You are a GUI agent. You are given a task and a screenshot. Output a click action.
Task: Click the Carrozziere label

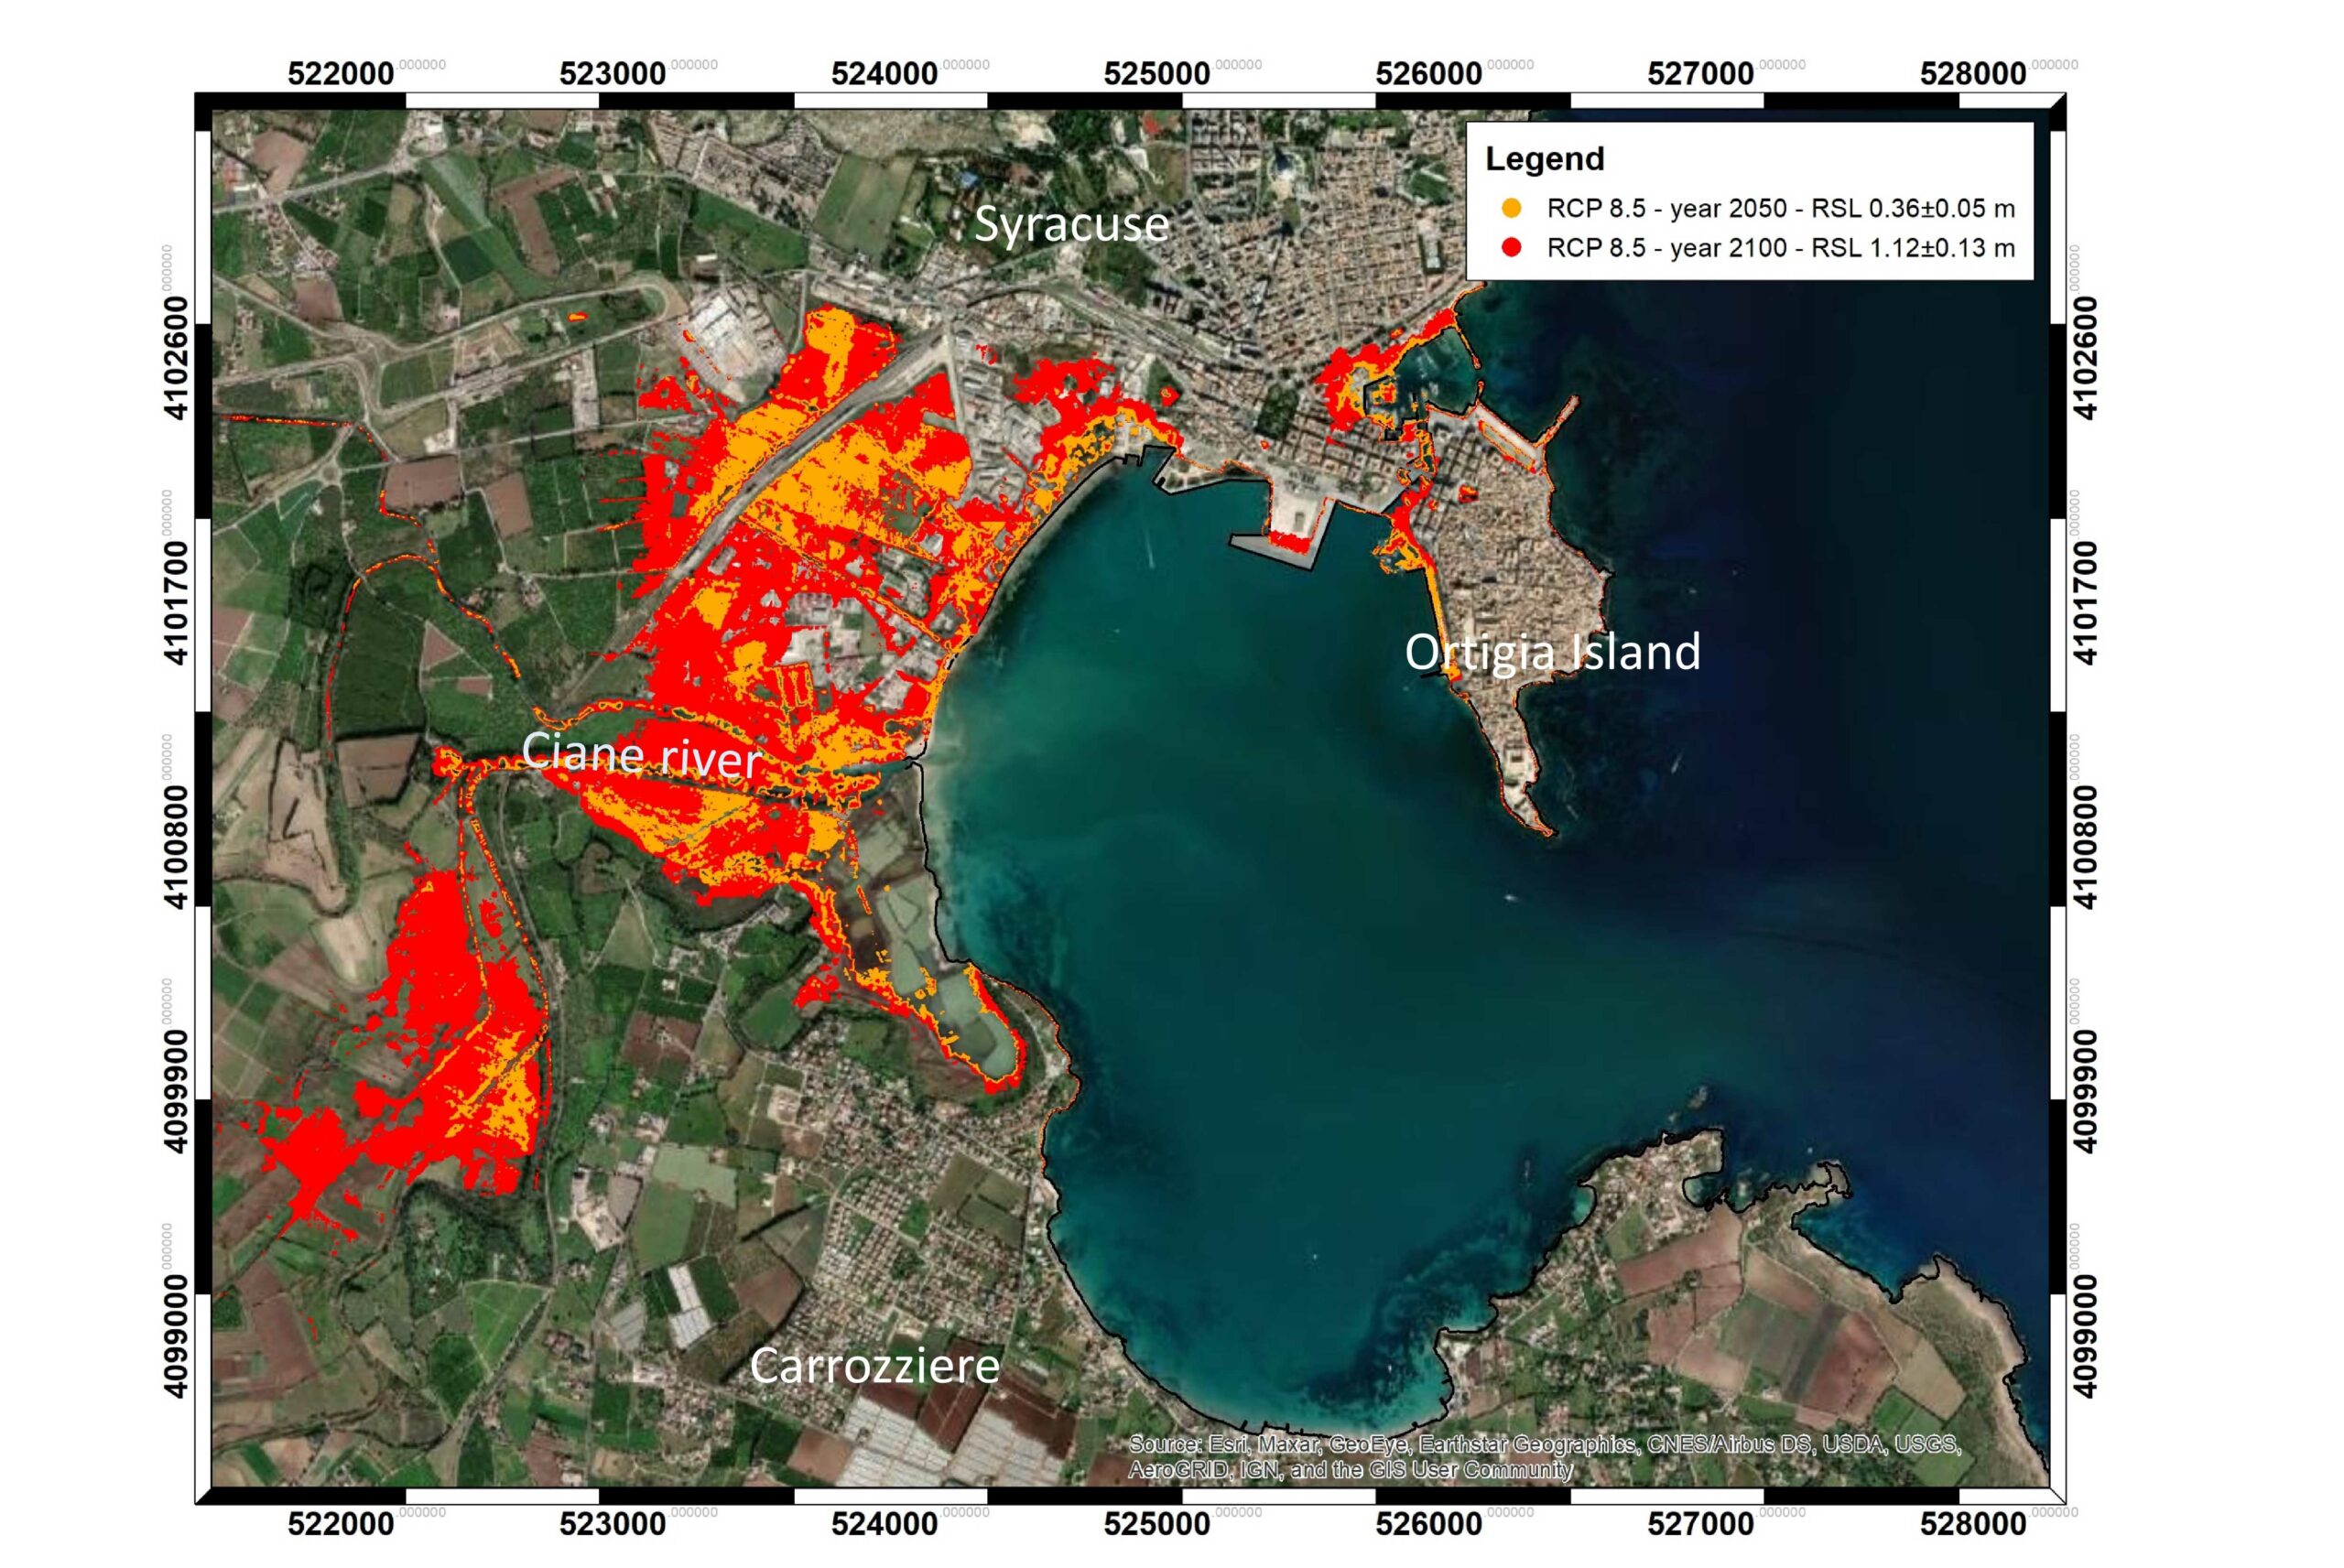tap(875, 1367)
